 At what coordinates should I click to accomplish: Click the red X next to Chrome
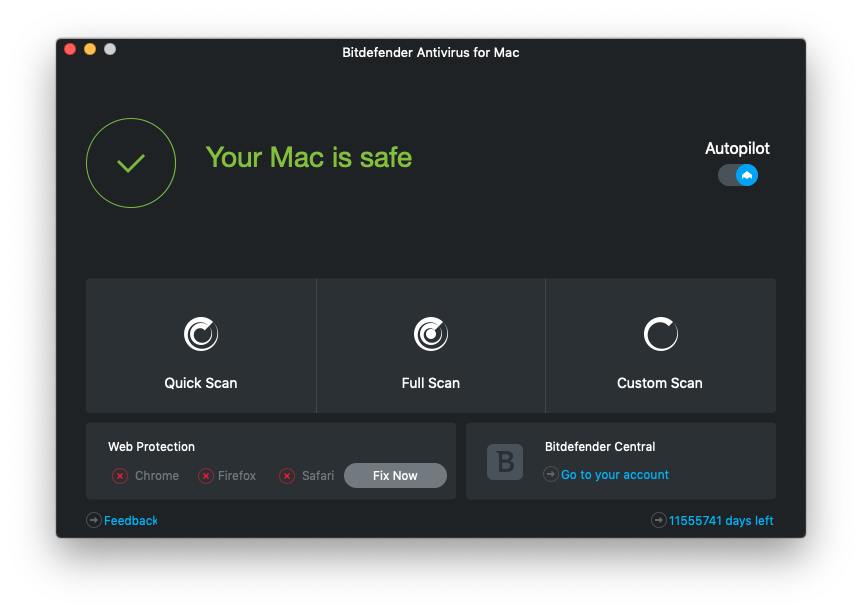[120, 476]
